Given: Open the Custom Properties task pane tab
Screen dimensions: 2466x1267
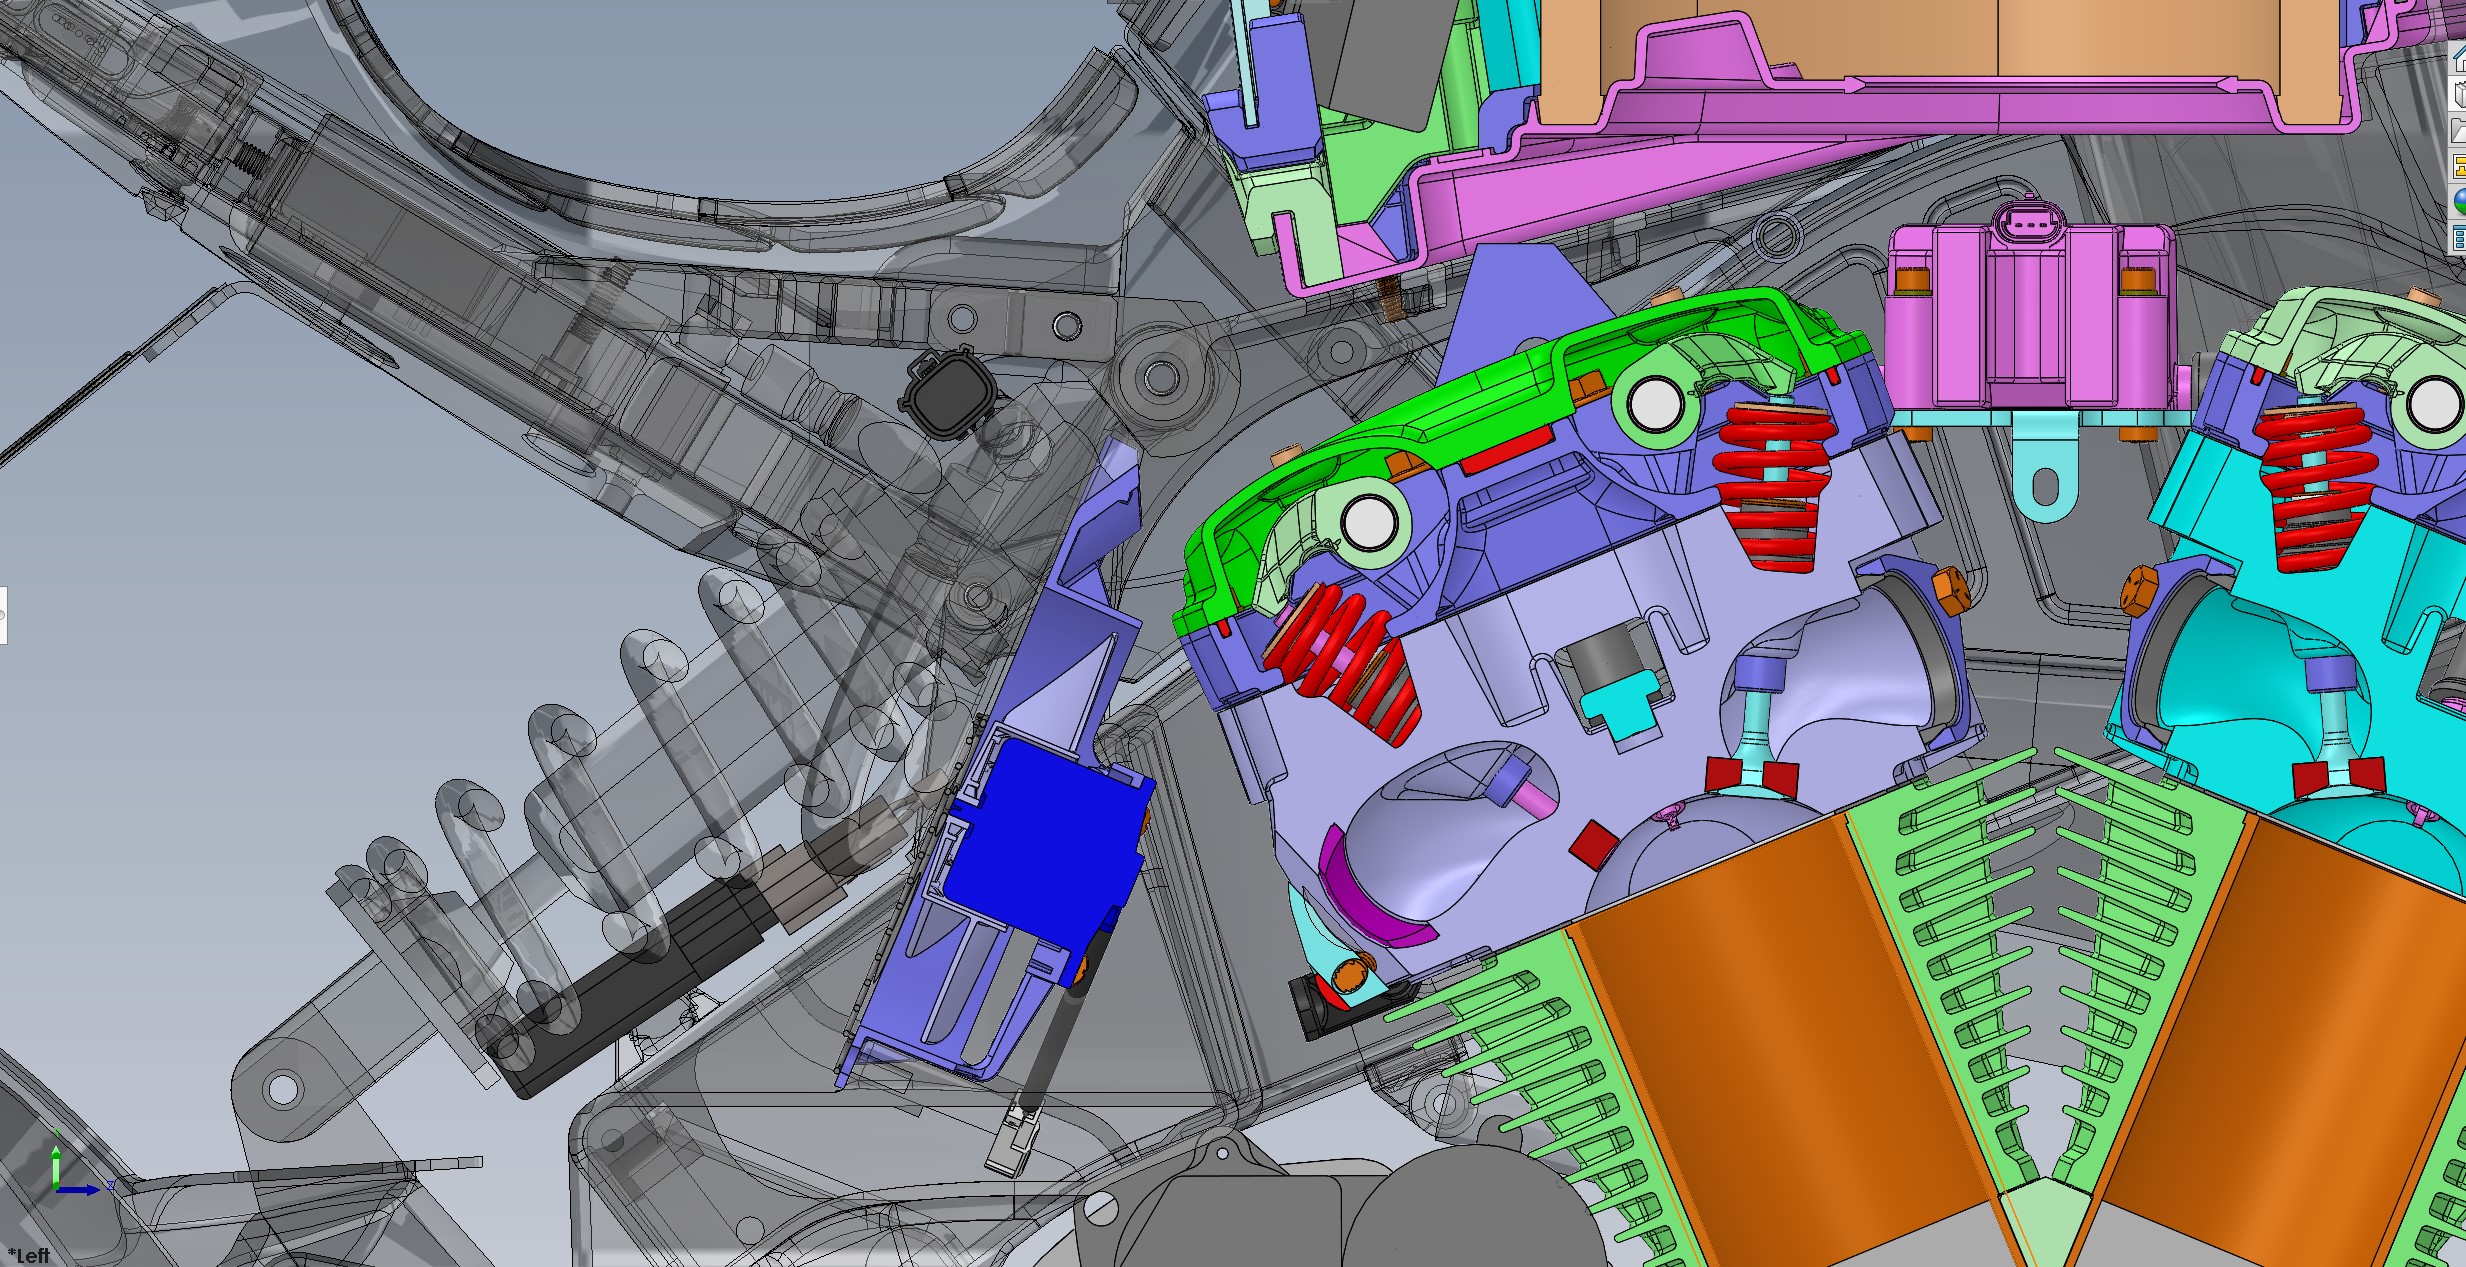Looking at the screenshot, I should coord(2459,238).
